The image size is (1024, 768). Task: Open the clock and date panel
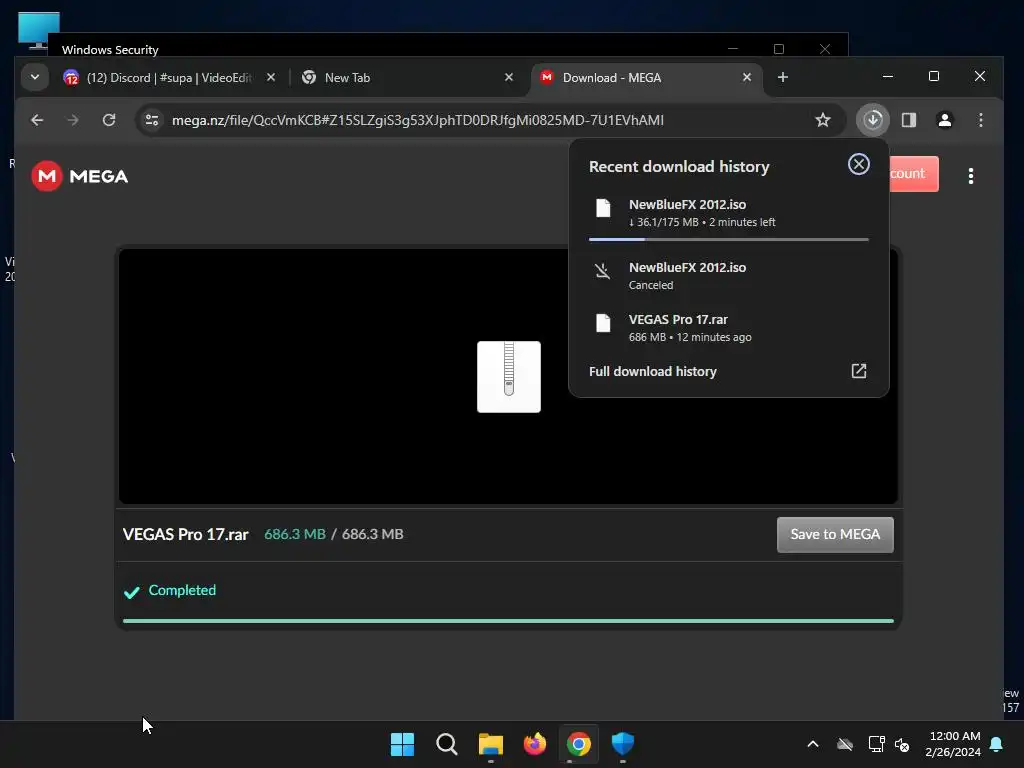pos(953,744)
